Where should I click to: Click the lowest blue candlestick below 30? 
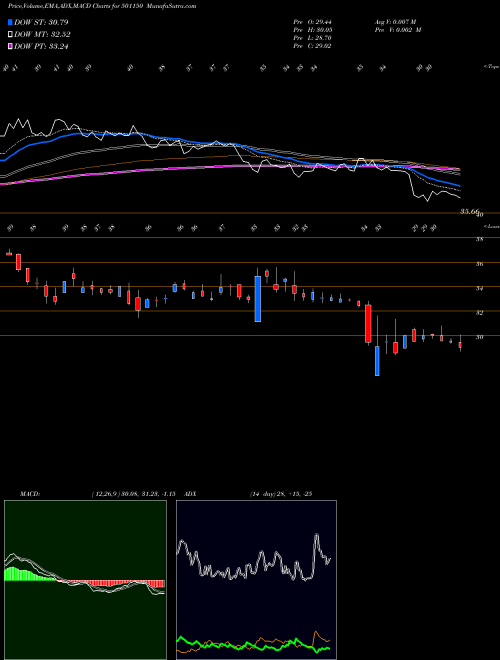click(377, 361)
